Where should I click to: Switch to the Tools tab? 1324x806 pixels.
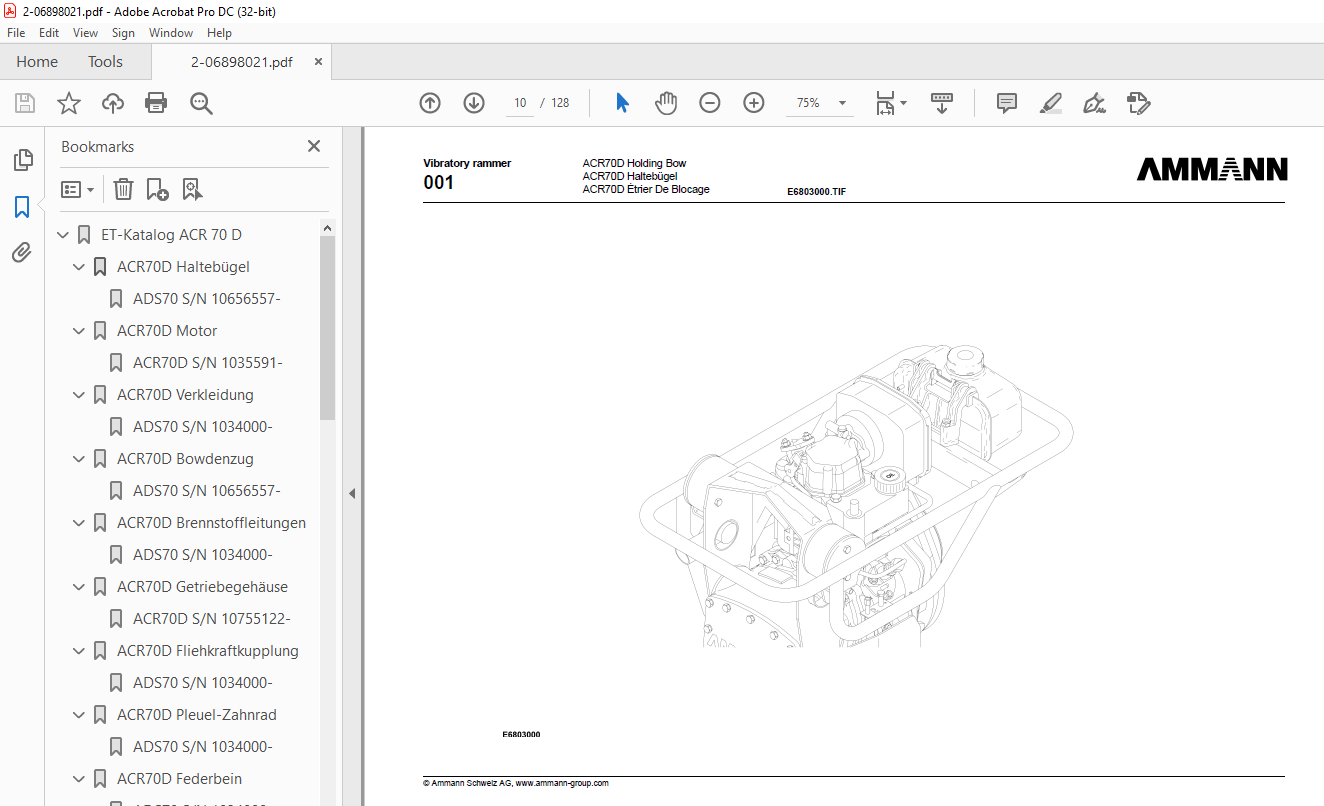coord(105,62)
